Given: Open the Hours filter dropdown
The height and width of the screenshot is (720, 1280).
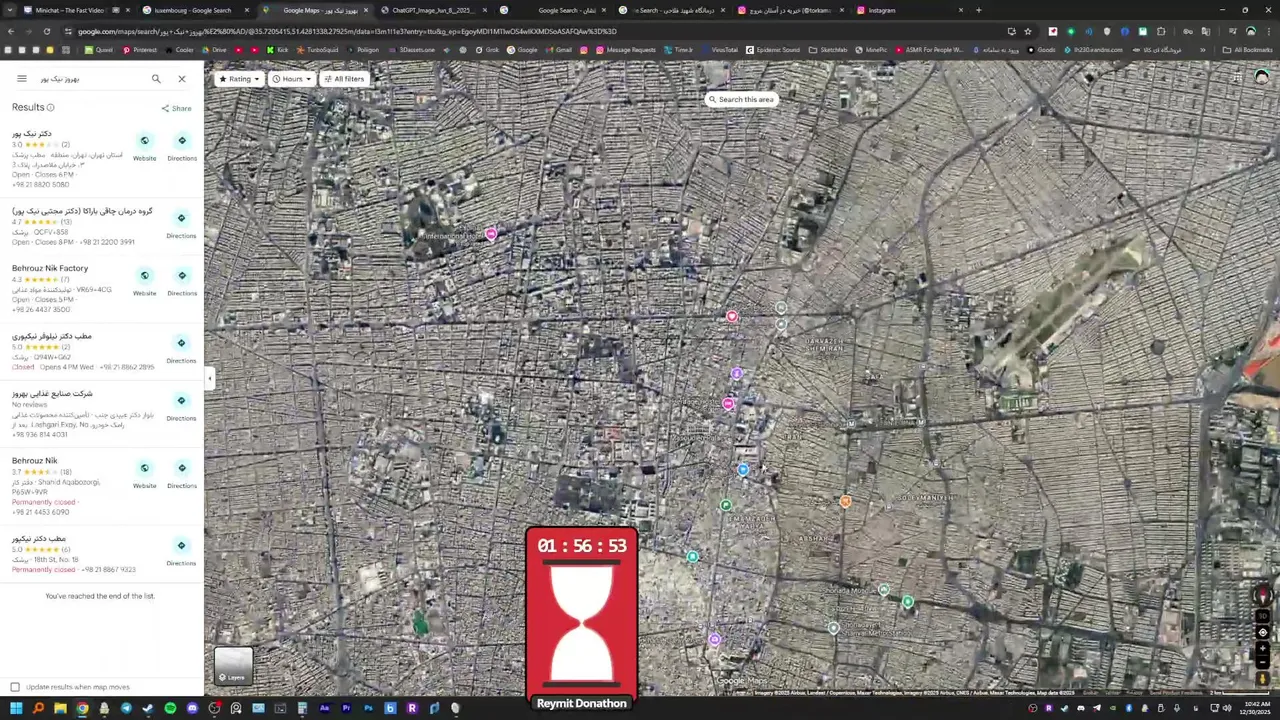Looking at the screenshot, I should point(292,79).
